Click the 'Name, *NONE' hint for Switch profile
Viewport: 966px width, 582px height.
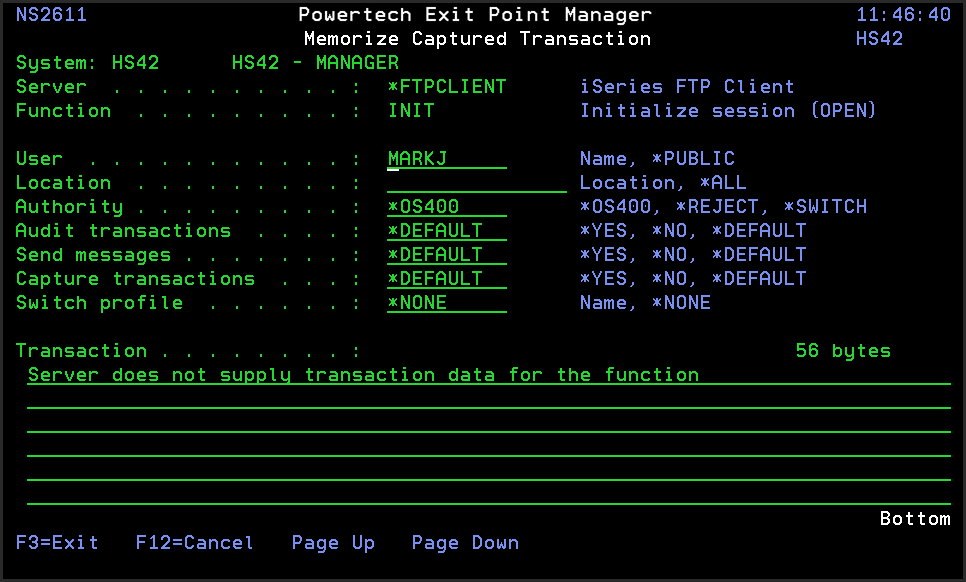click(x=645, y=303)
